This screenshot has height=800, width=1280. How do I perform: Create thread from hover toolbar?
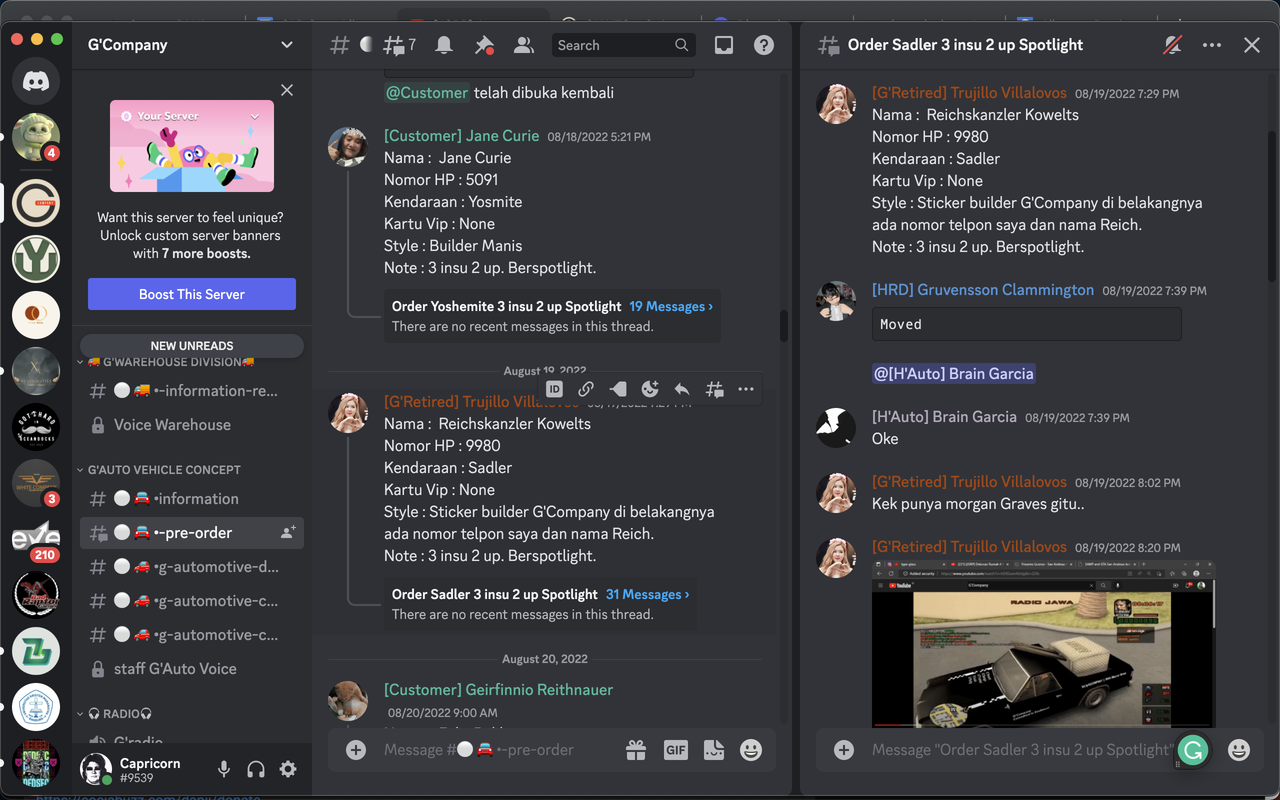714,389
